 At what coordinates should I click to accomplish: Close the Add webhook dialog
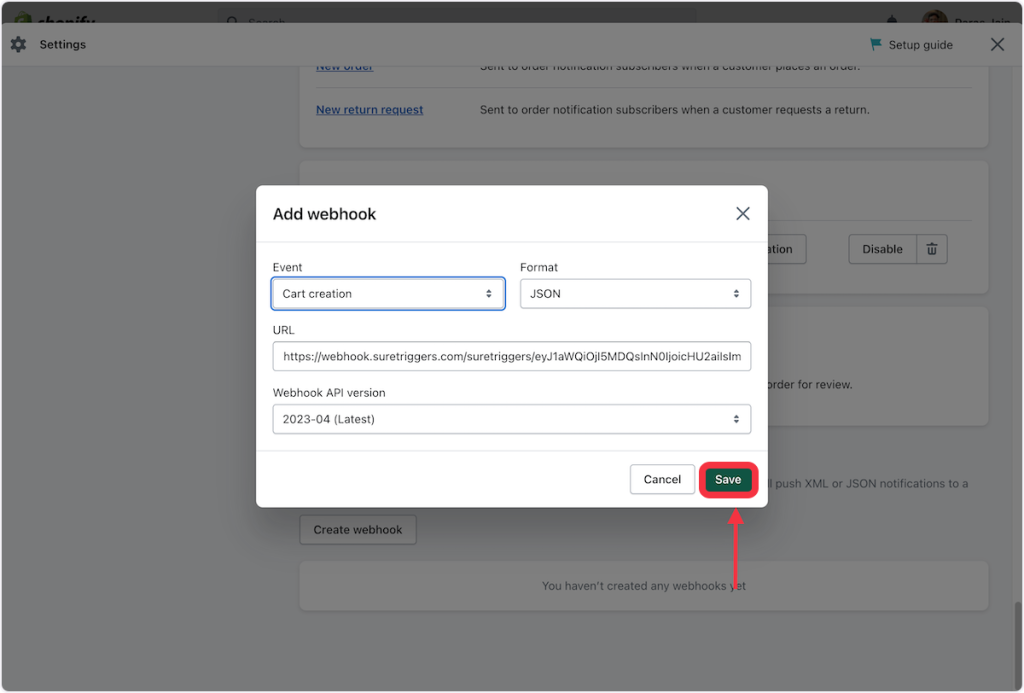(x=742, y=214)
